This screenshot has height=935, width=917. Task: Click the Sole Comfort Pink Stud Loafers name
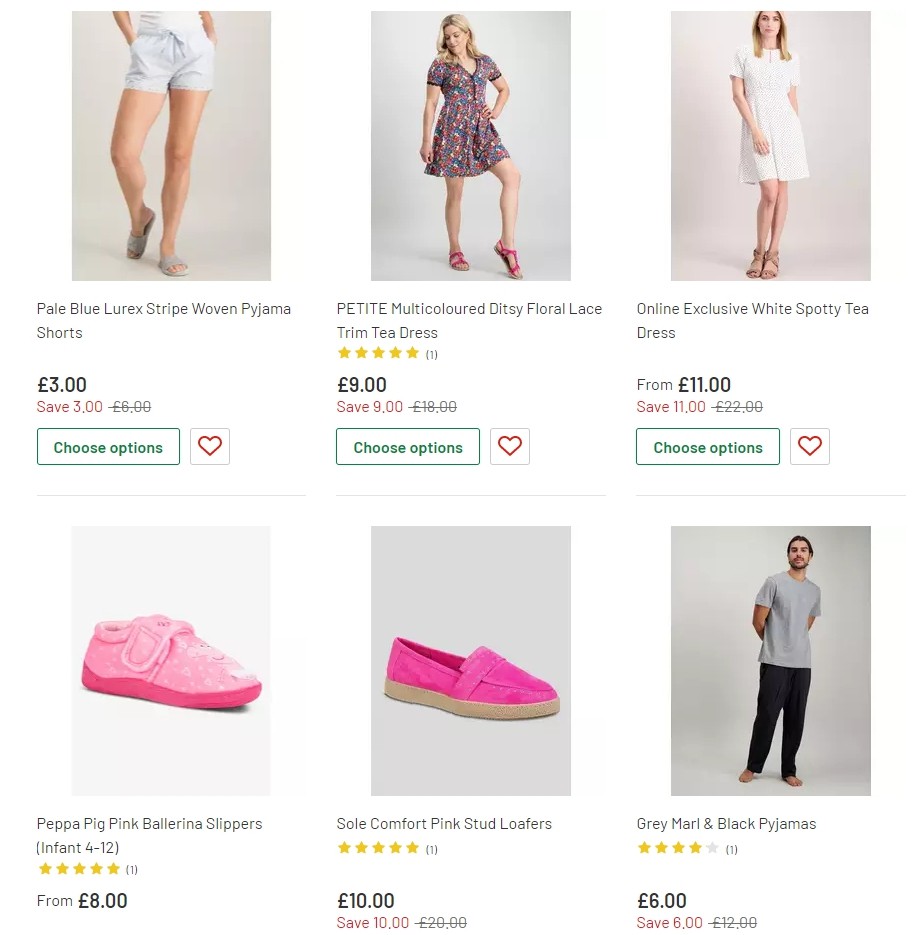point(445,823)
